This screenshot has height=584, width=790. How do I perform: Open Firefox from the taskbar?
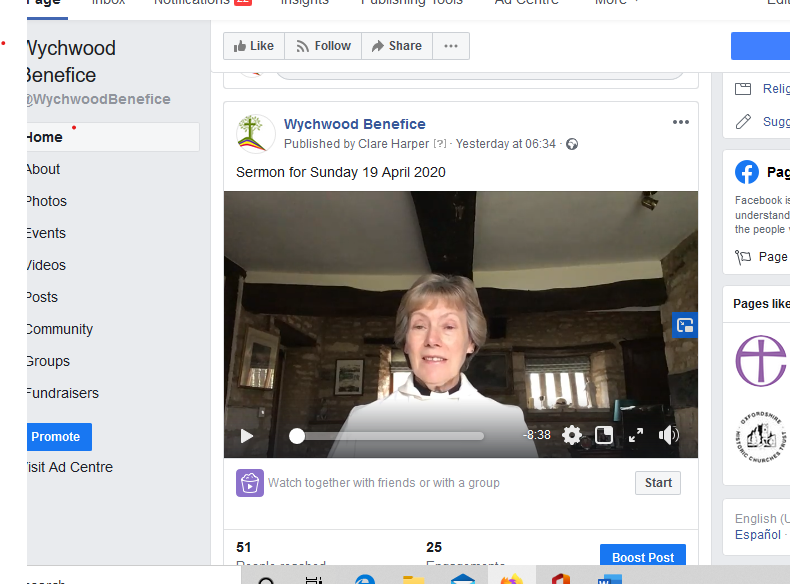(x=512, y=579)
